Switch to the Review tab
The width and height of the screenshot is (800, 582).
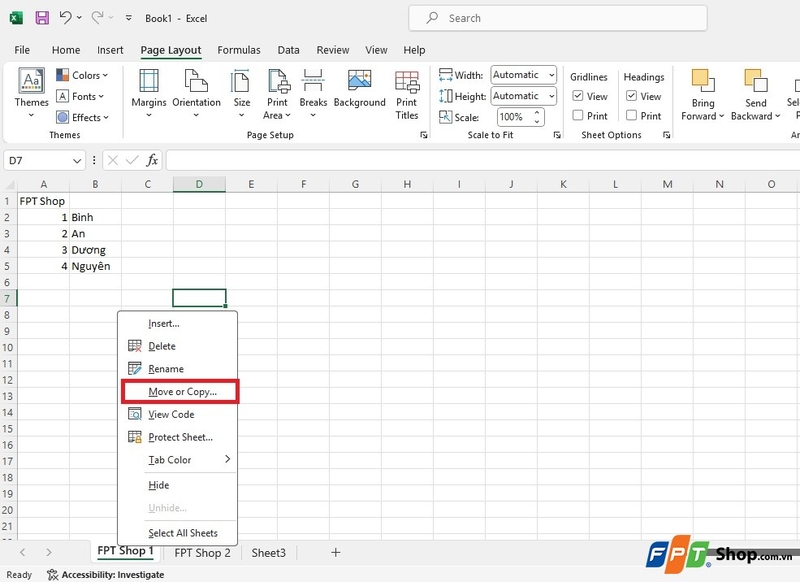point(333,50)
